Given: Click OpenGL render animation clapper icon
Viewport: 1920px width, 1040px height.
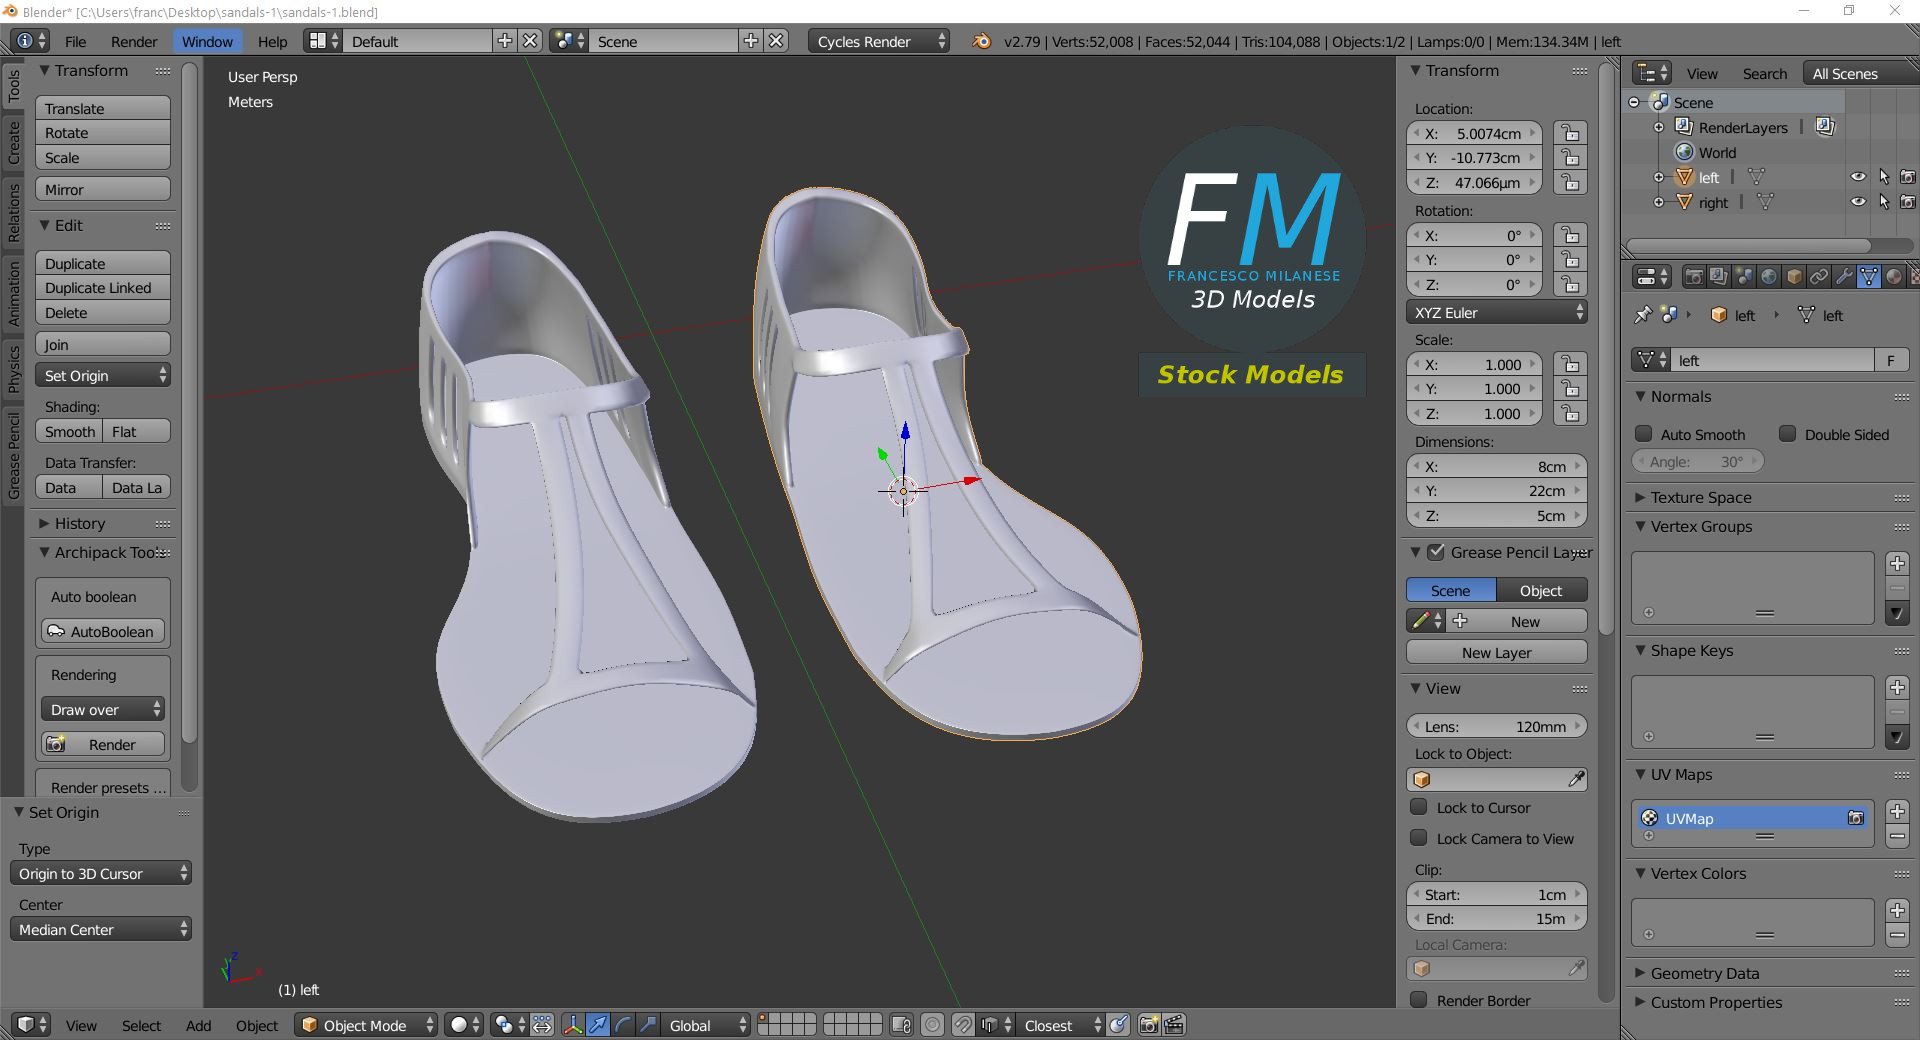Looking at the screenshot, I should [1174, 1025].
